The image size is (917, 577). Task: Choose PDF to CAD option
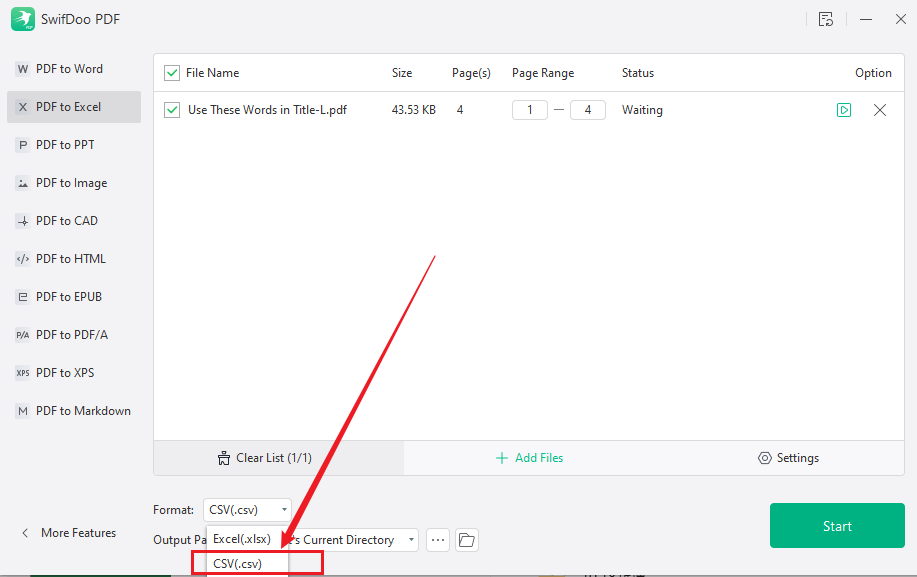(x=74, y=221)
